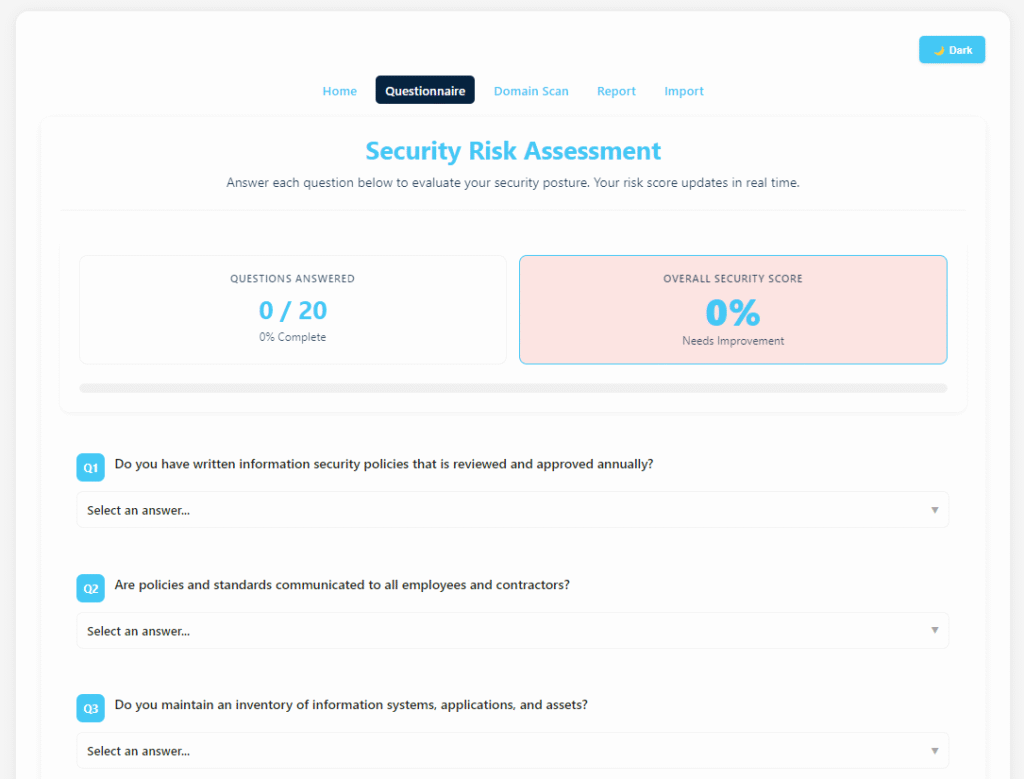View the Report tab
Viewport: 1024px width, 779px height.
[616, 90]
